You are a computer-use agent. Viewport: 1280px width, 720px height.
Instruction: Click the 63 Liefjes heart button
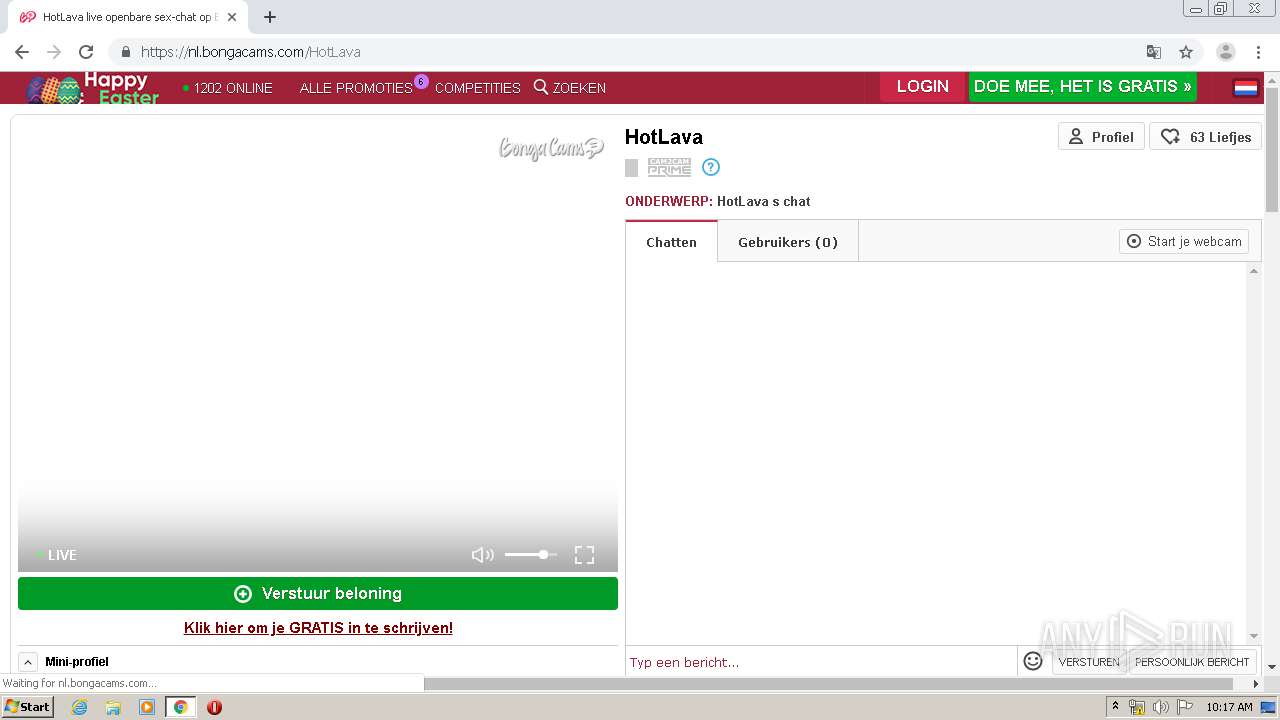coord(1205,137)
